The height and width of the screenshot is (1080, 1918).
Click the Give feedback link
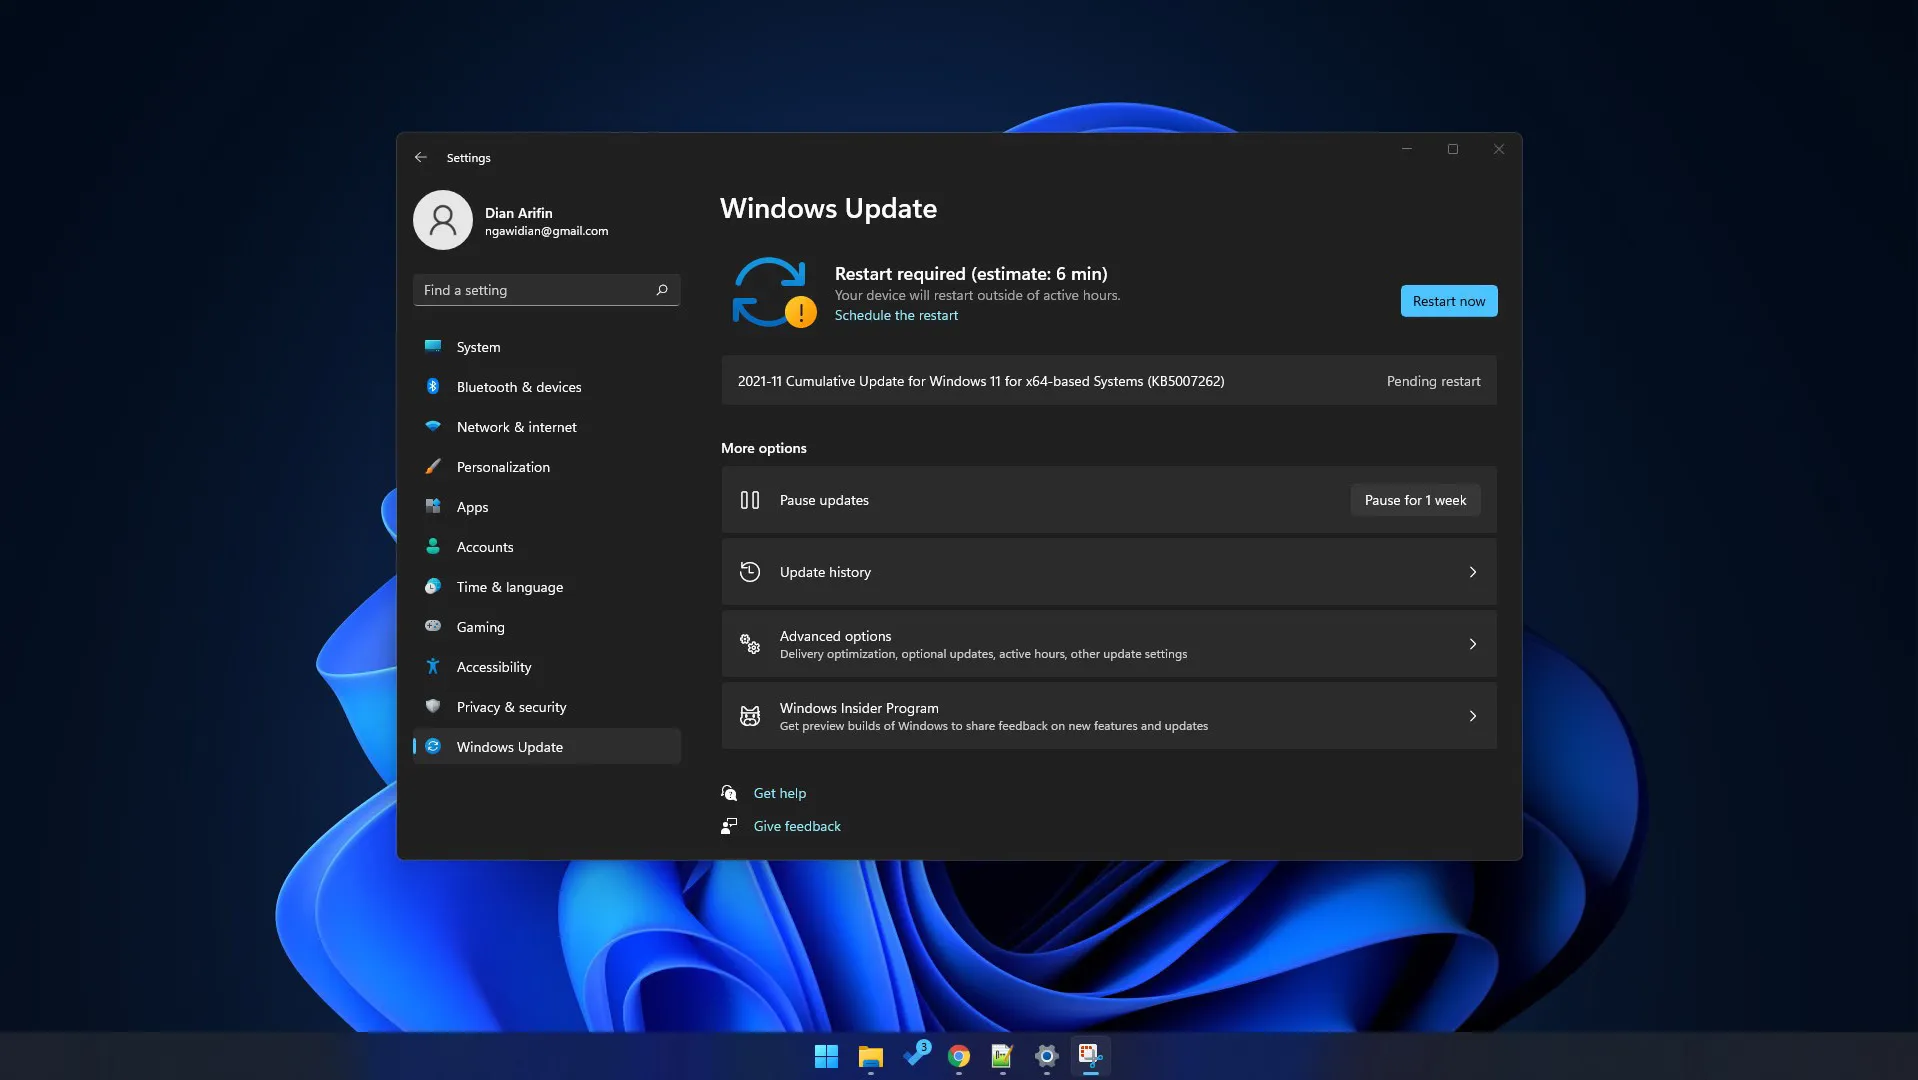click(796, 826)
